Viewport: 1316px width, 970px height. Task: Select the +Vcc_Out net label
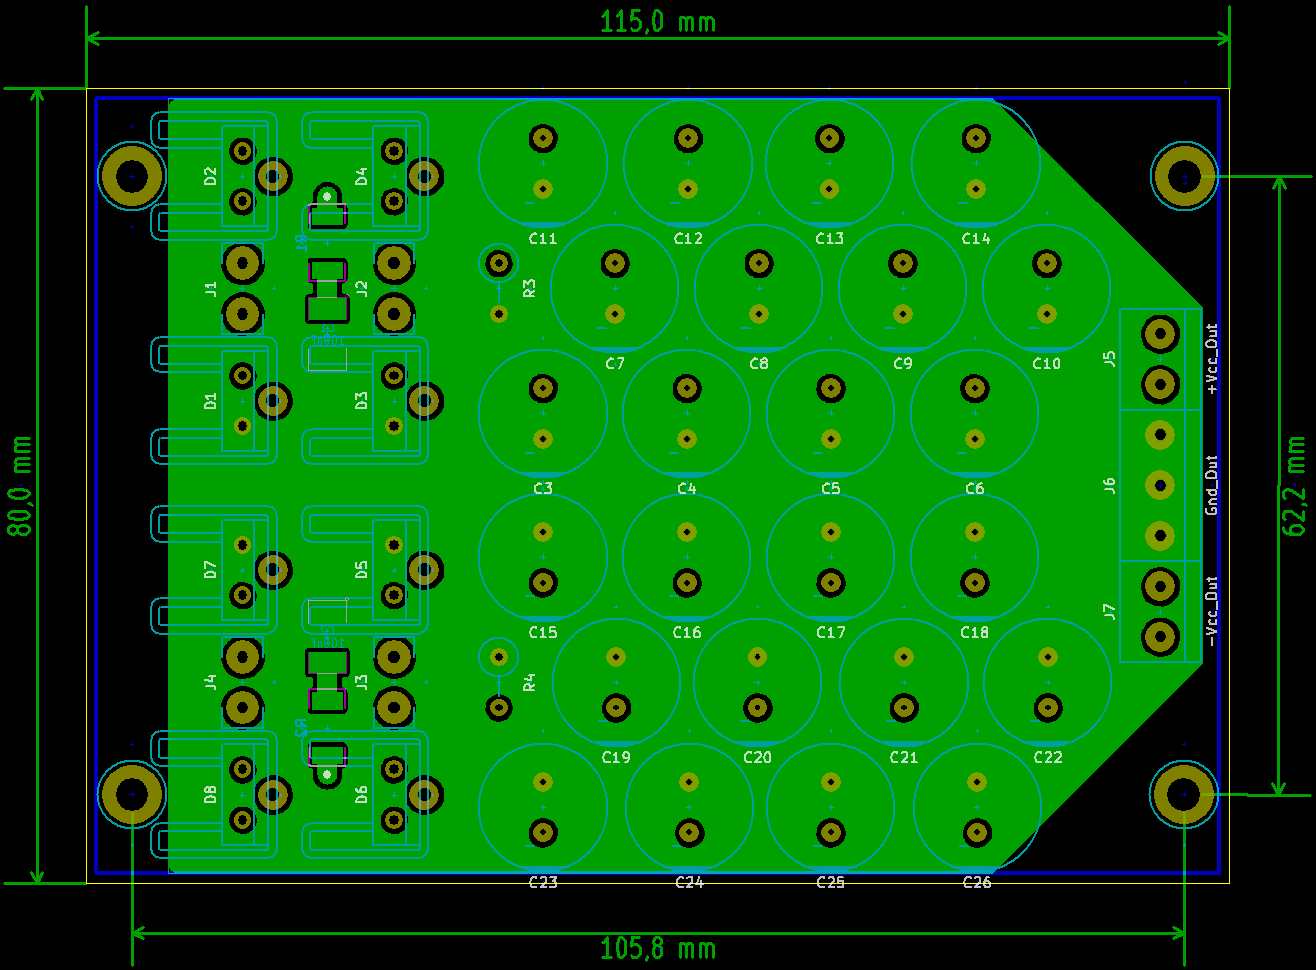pyautogui.click(x=1212, y=358)
